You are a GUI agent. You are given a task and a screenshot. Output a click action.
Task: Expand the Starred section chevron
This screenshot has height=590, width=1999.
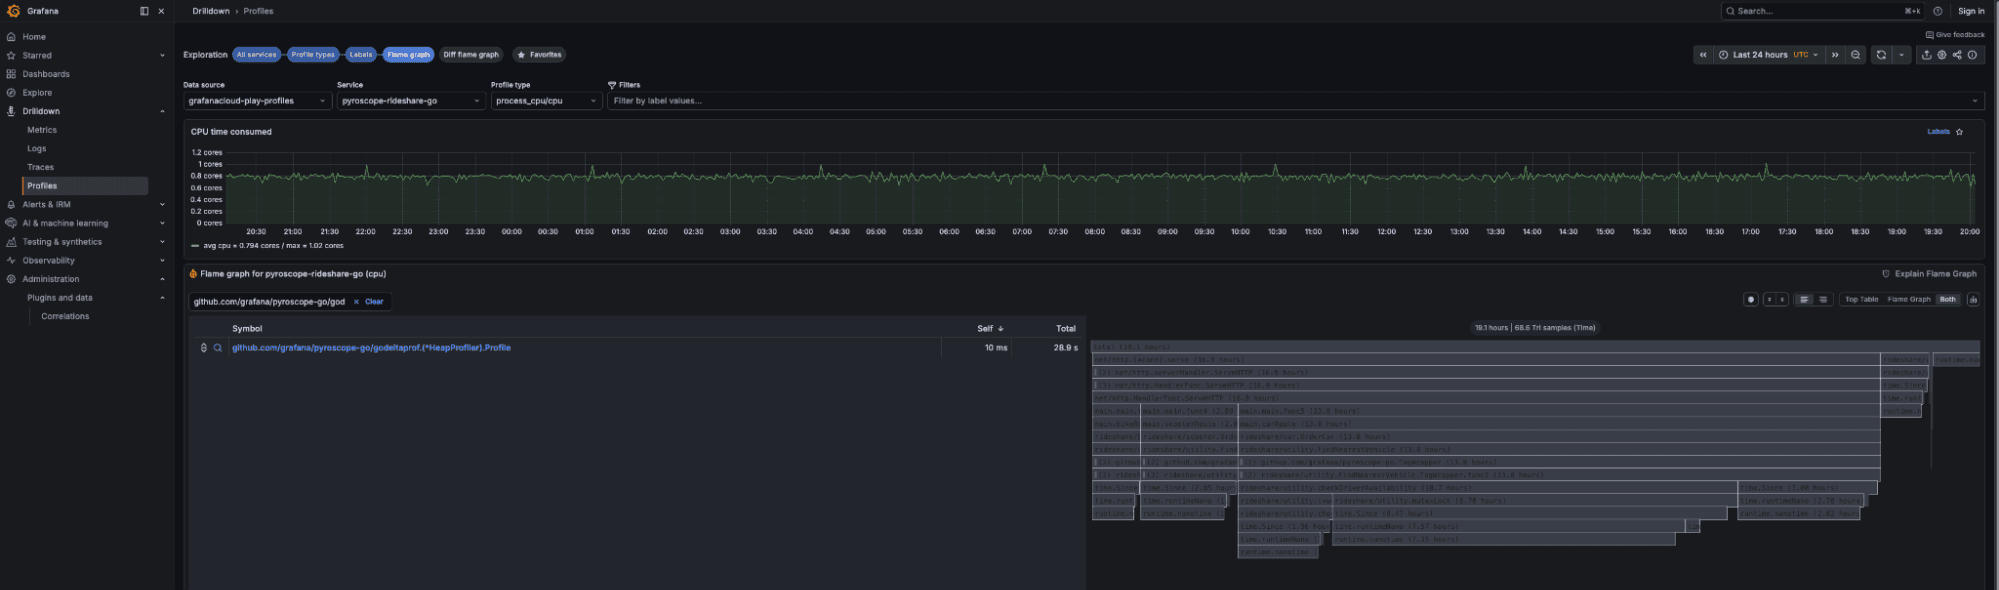162,56
